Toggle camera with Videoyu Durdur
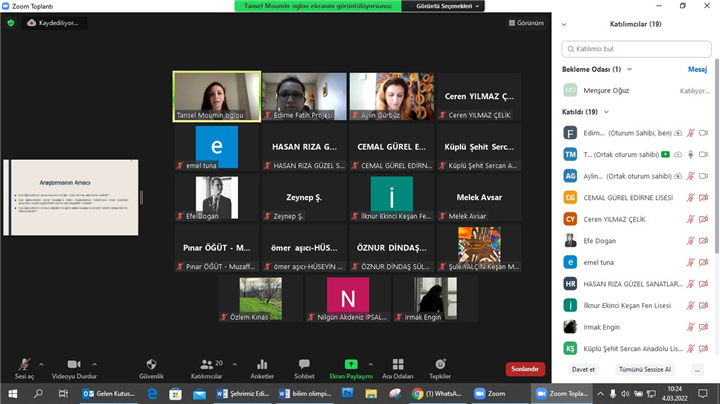Screen dimensions: 720x404 73,365
